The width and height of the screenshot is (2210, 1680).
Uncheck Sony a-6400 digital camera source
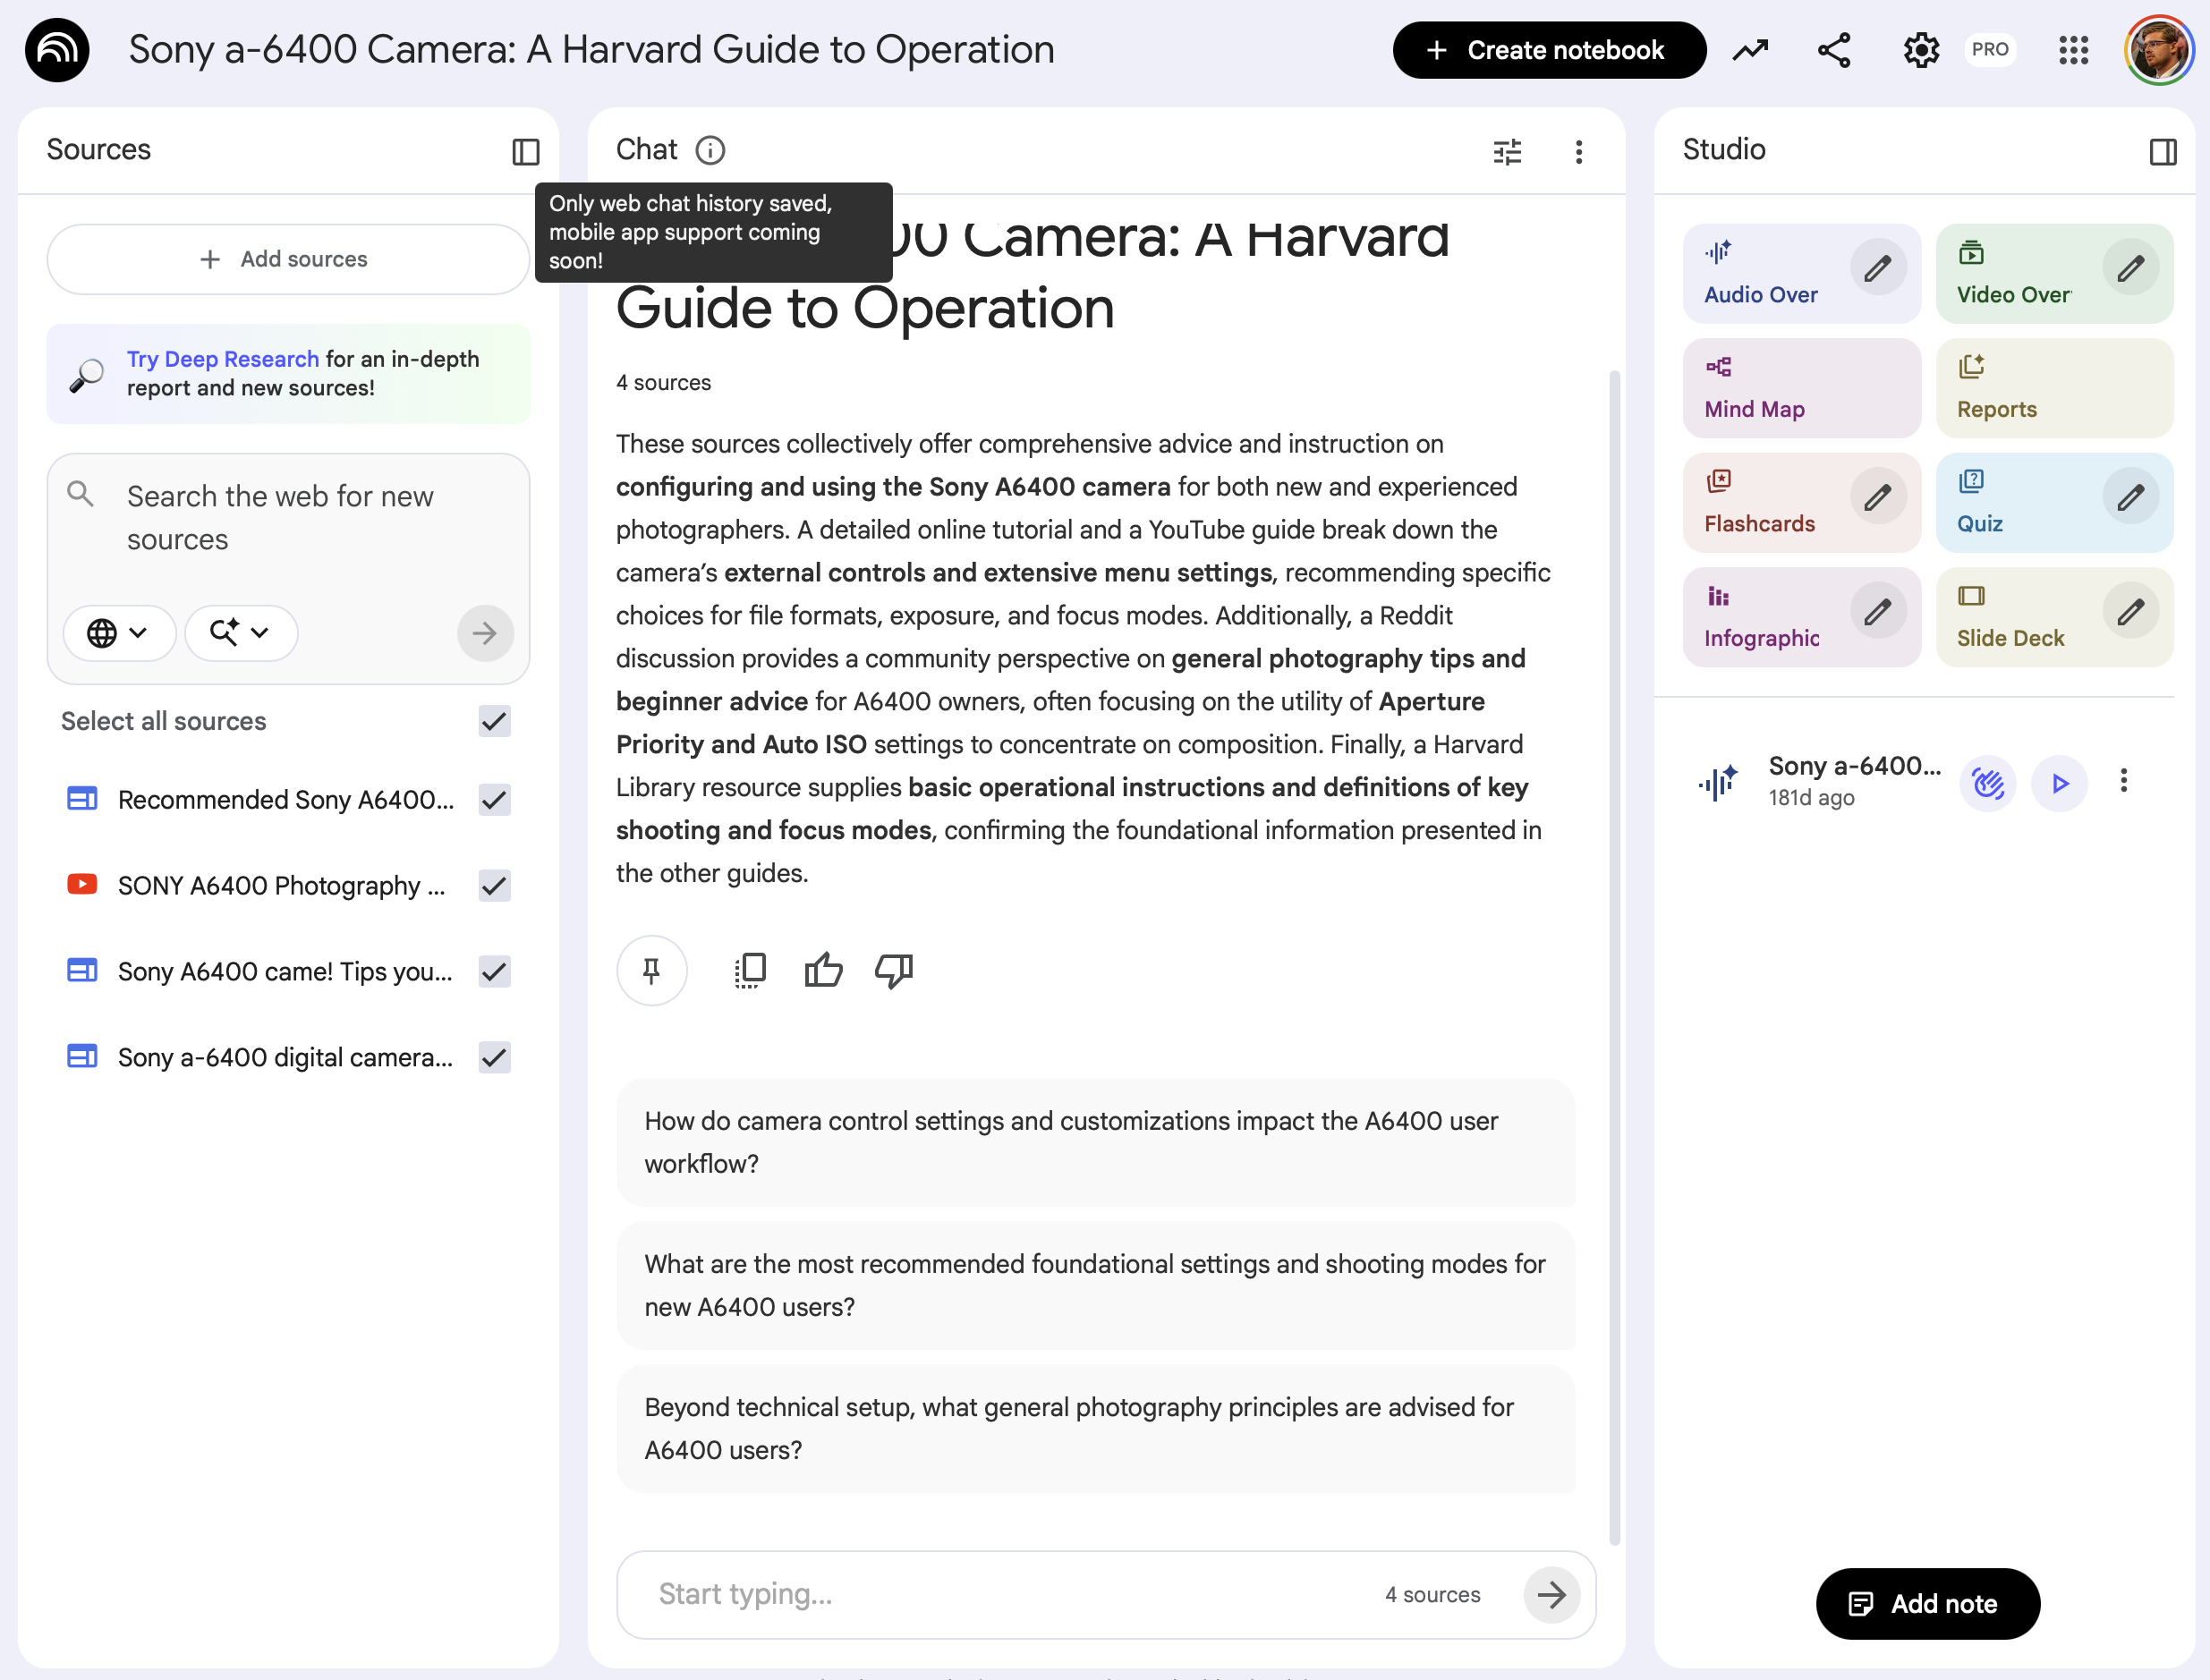[x=494, y=1057]
